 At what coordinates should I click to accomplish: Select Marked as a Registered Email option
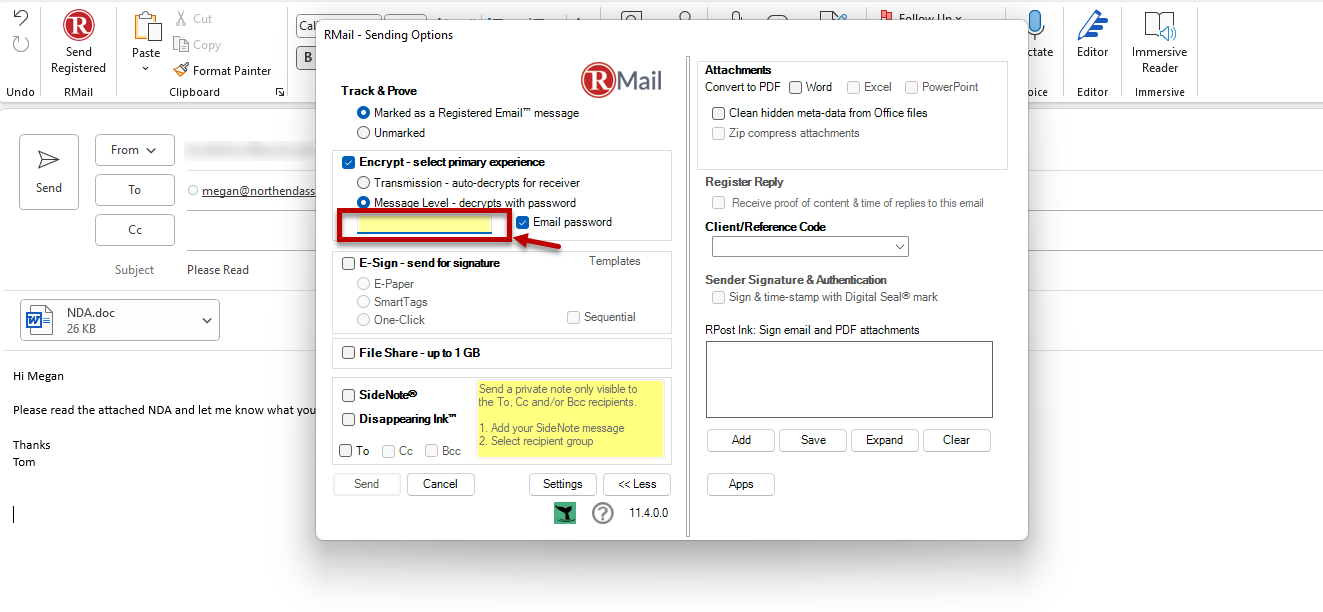(x=364, y=113)
